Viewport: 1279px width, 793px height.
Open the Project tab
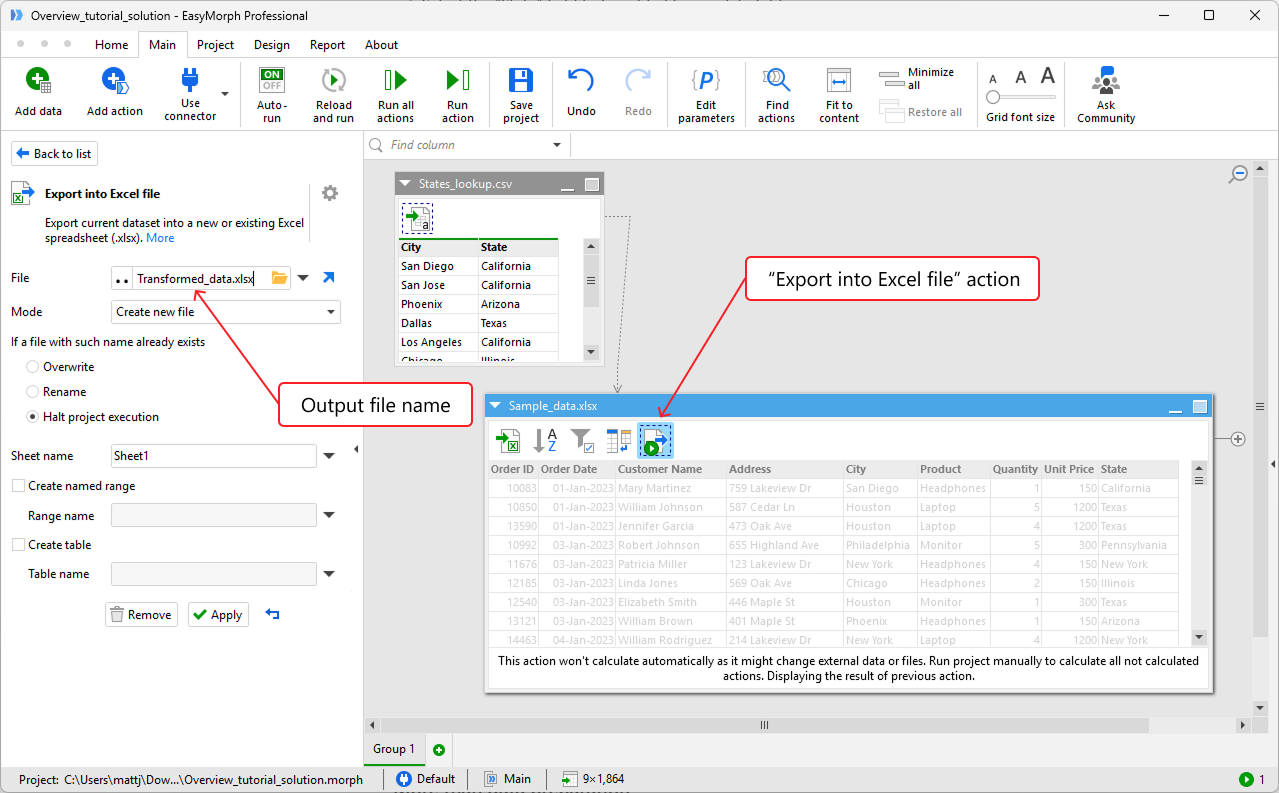tap(215, 45)
